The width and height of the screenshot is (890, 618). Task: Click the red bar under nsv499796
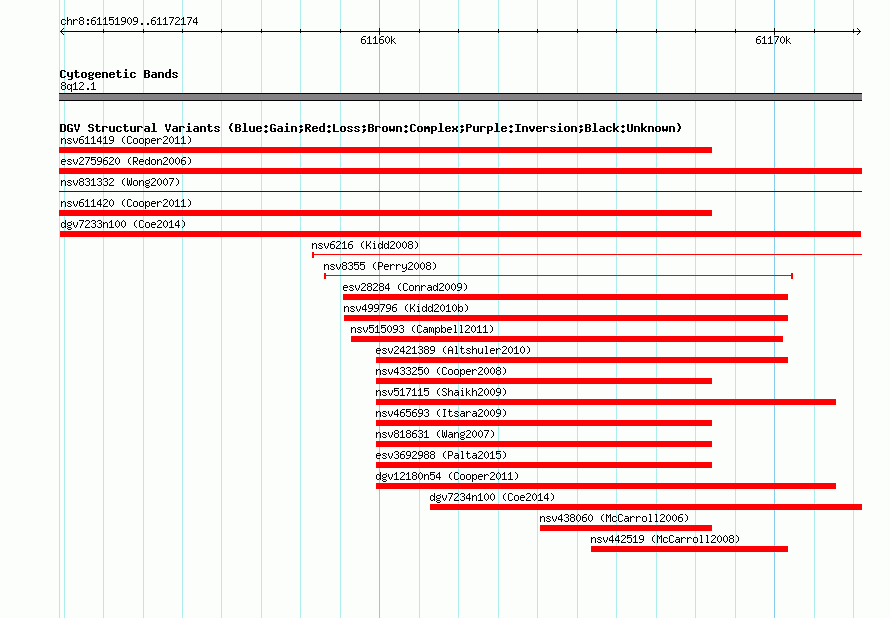pyautogui.click(x=566, y=318)
